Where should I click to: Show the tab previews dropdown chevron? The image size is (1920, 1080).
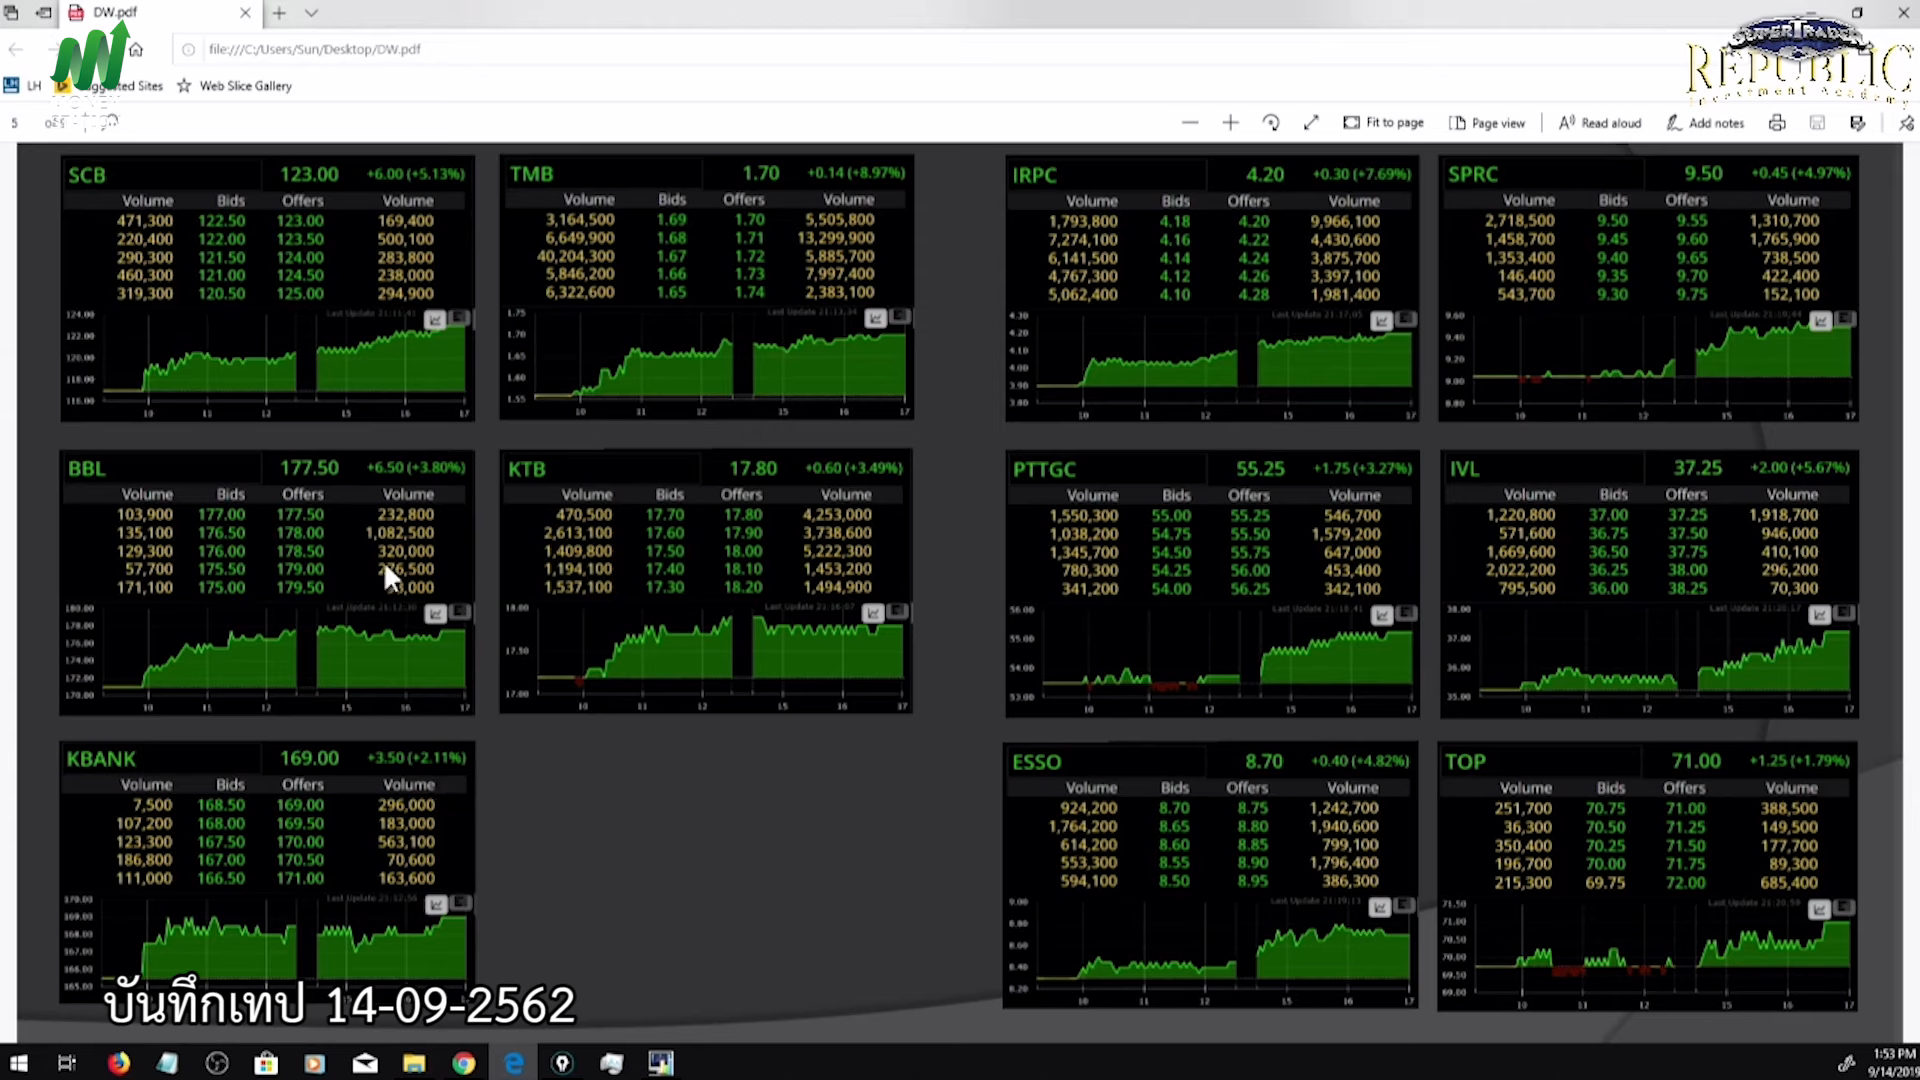point(311,13)
